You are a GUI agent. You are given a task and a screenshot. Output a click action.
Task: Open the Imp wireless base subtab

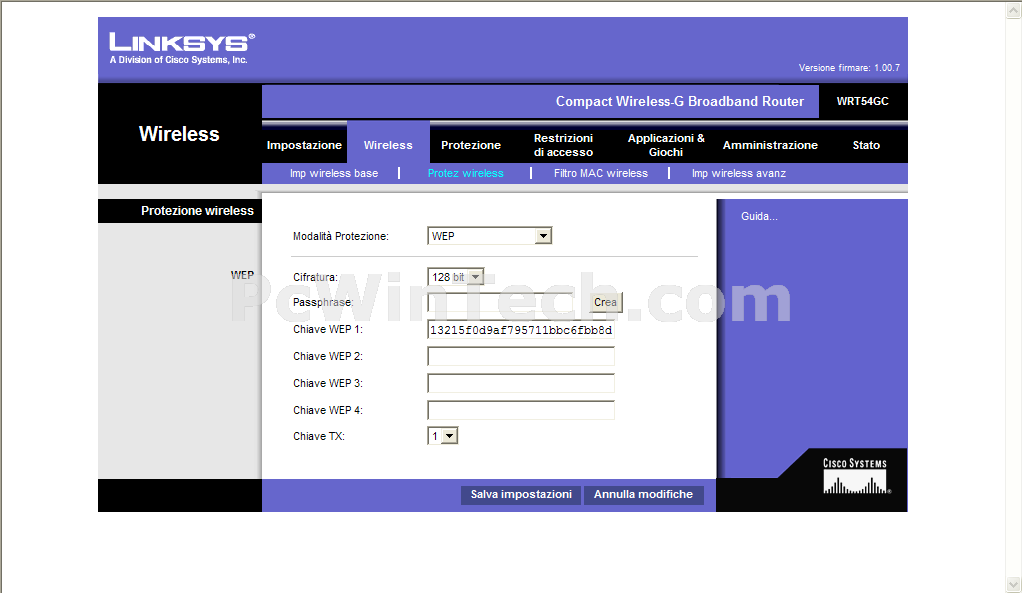(334, 173)
